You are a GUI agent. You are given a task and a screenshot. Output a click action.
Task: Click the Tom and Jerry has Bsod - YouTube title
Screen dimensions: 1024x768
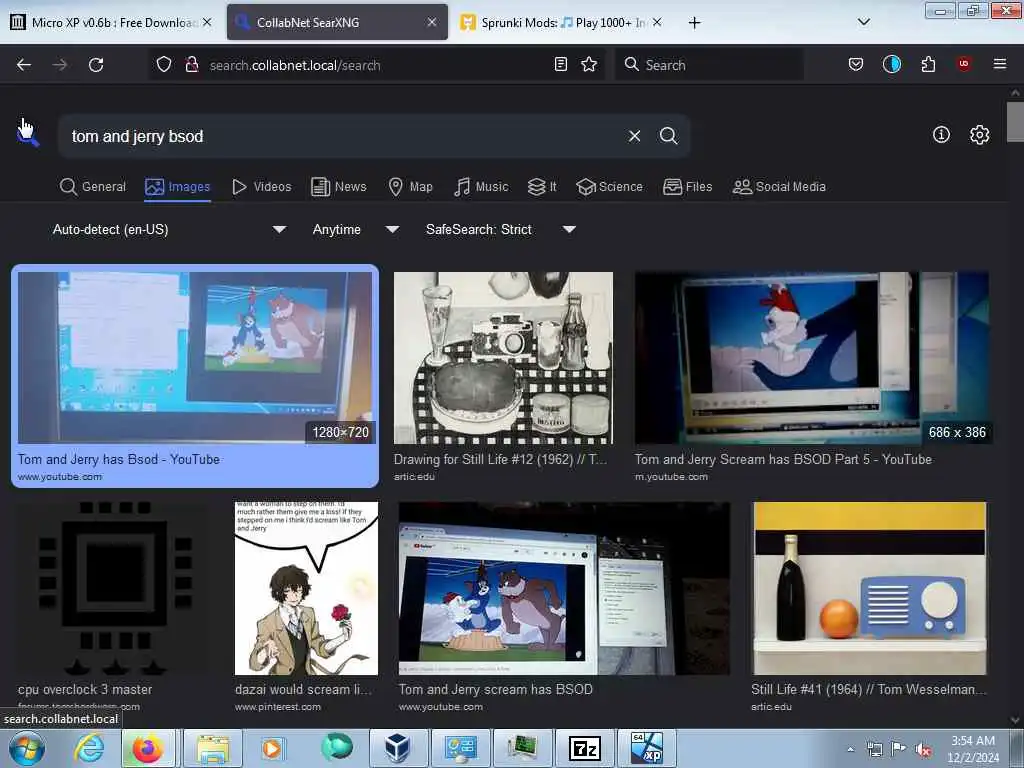(x=119, y=459)
